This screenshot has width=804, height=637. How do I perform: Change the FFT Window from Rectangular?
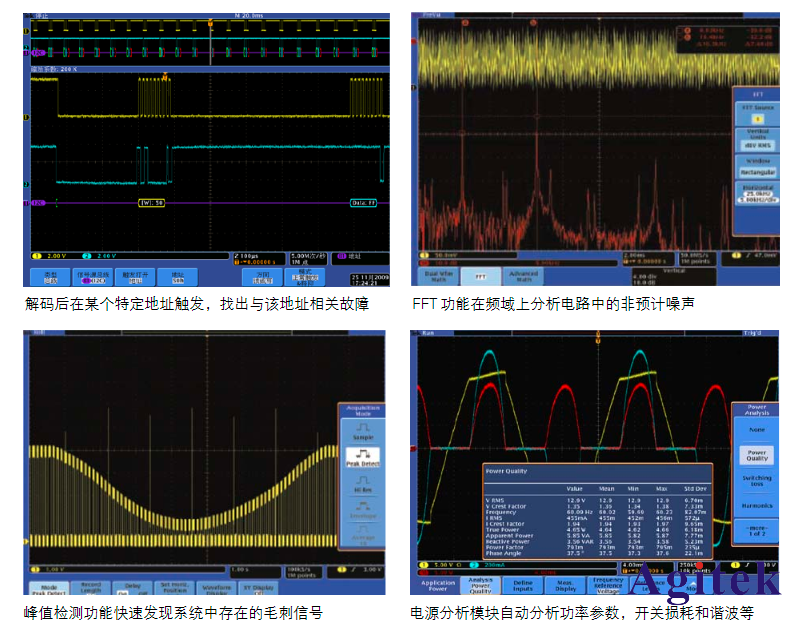click(760, 171)
